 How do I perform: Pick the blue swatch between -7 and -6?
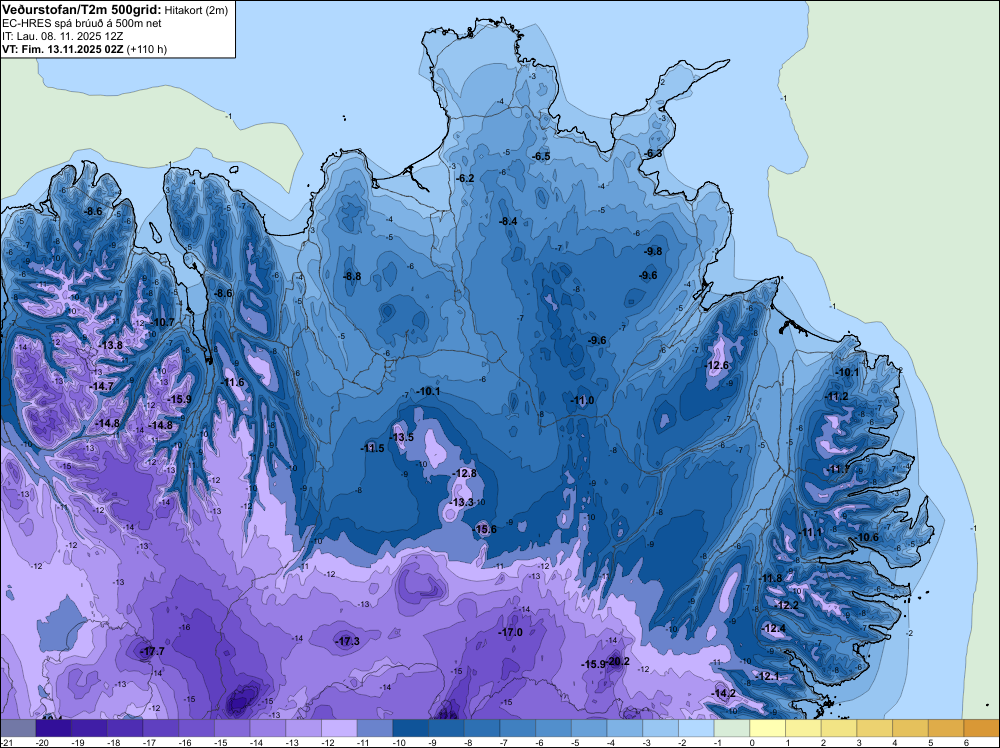518,728
